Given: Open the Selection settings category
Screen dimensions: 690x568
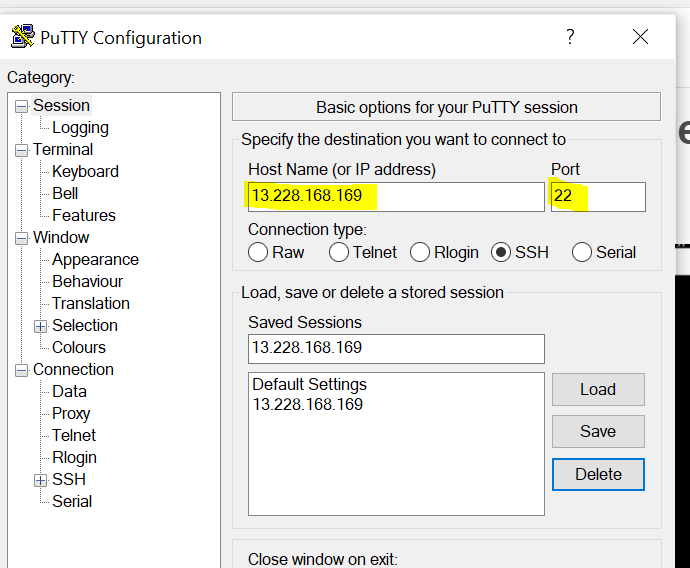Looking at the screenshot, I should (x=84, y=326).
